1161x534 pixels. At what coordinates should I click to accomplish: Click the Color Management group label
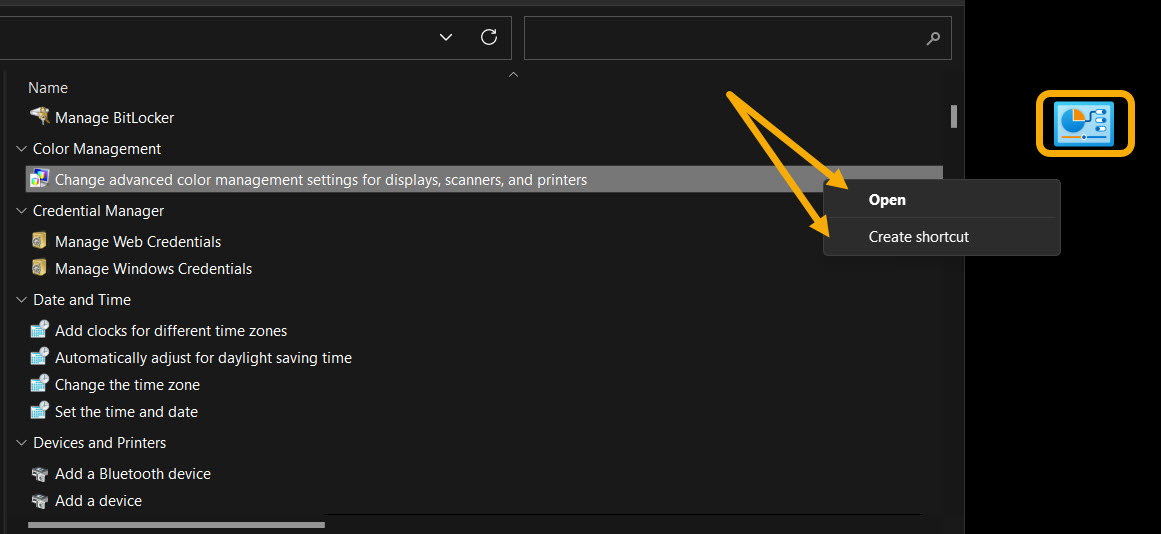(x=97, y=149)
